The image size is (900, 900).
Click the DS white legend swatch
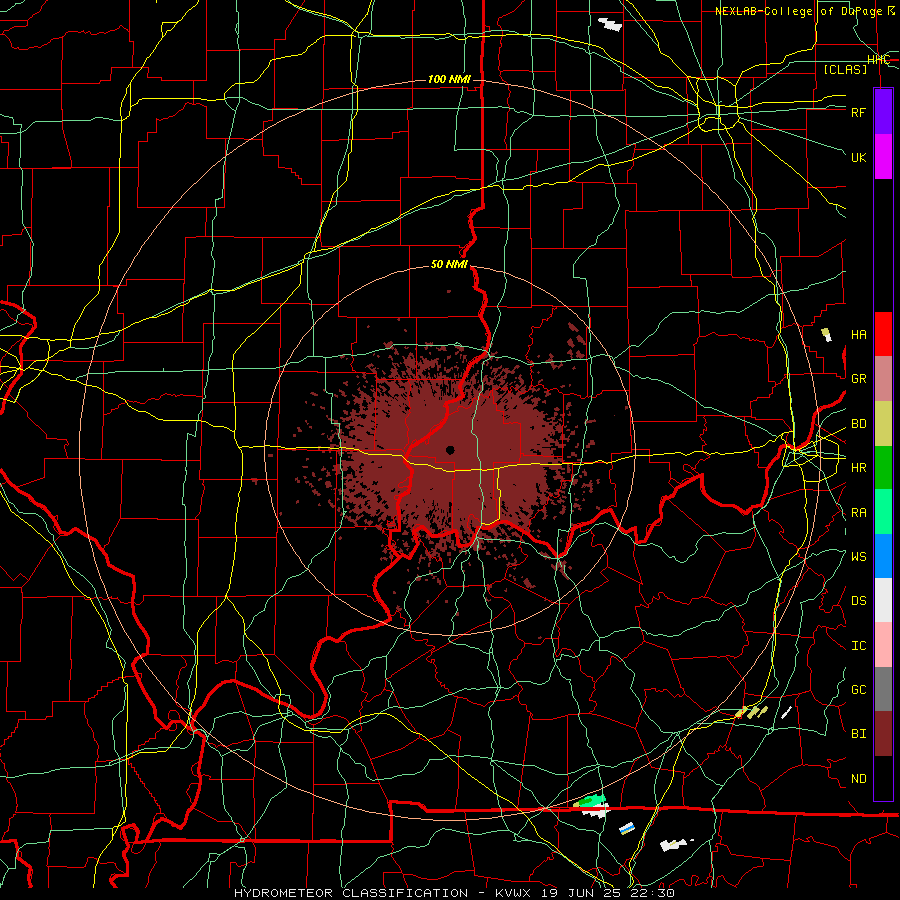883,600
